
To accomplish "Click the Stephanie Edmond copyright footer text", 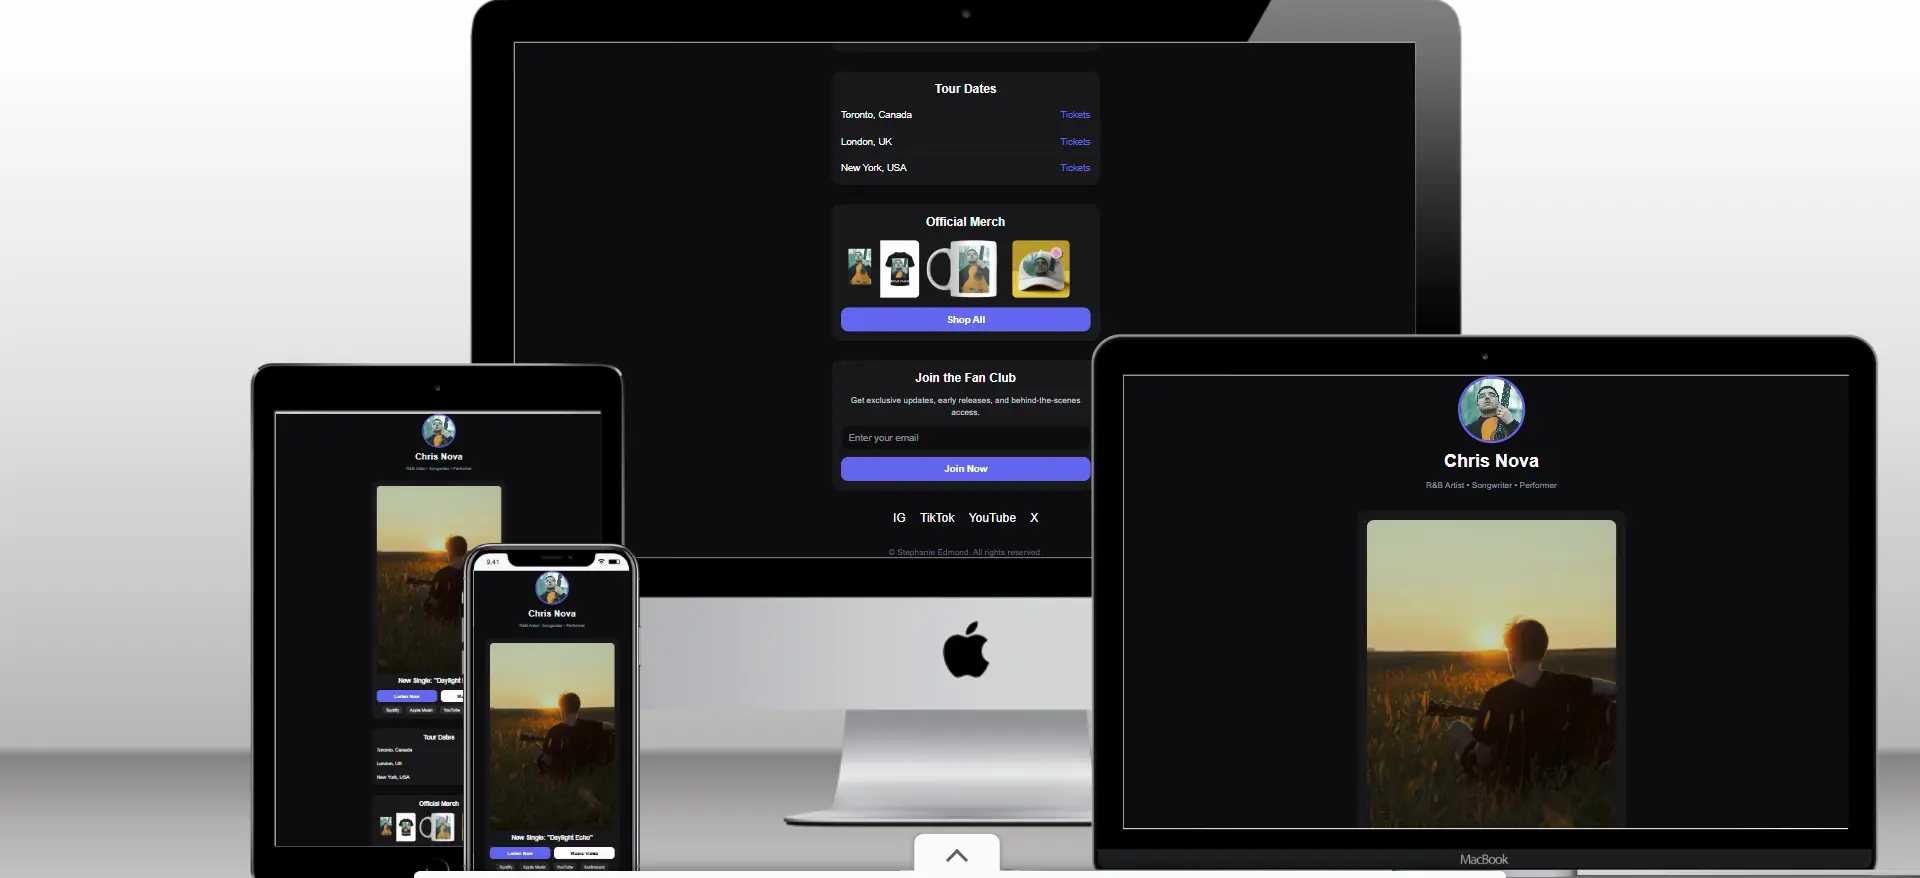I will 965,552.
